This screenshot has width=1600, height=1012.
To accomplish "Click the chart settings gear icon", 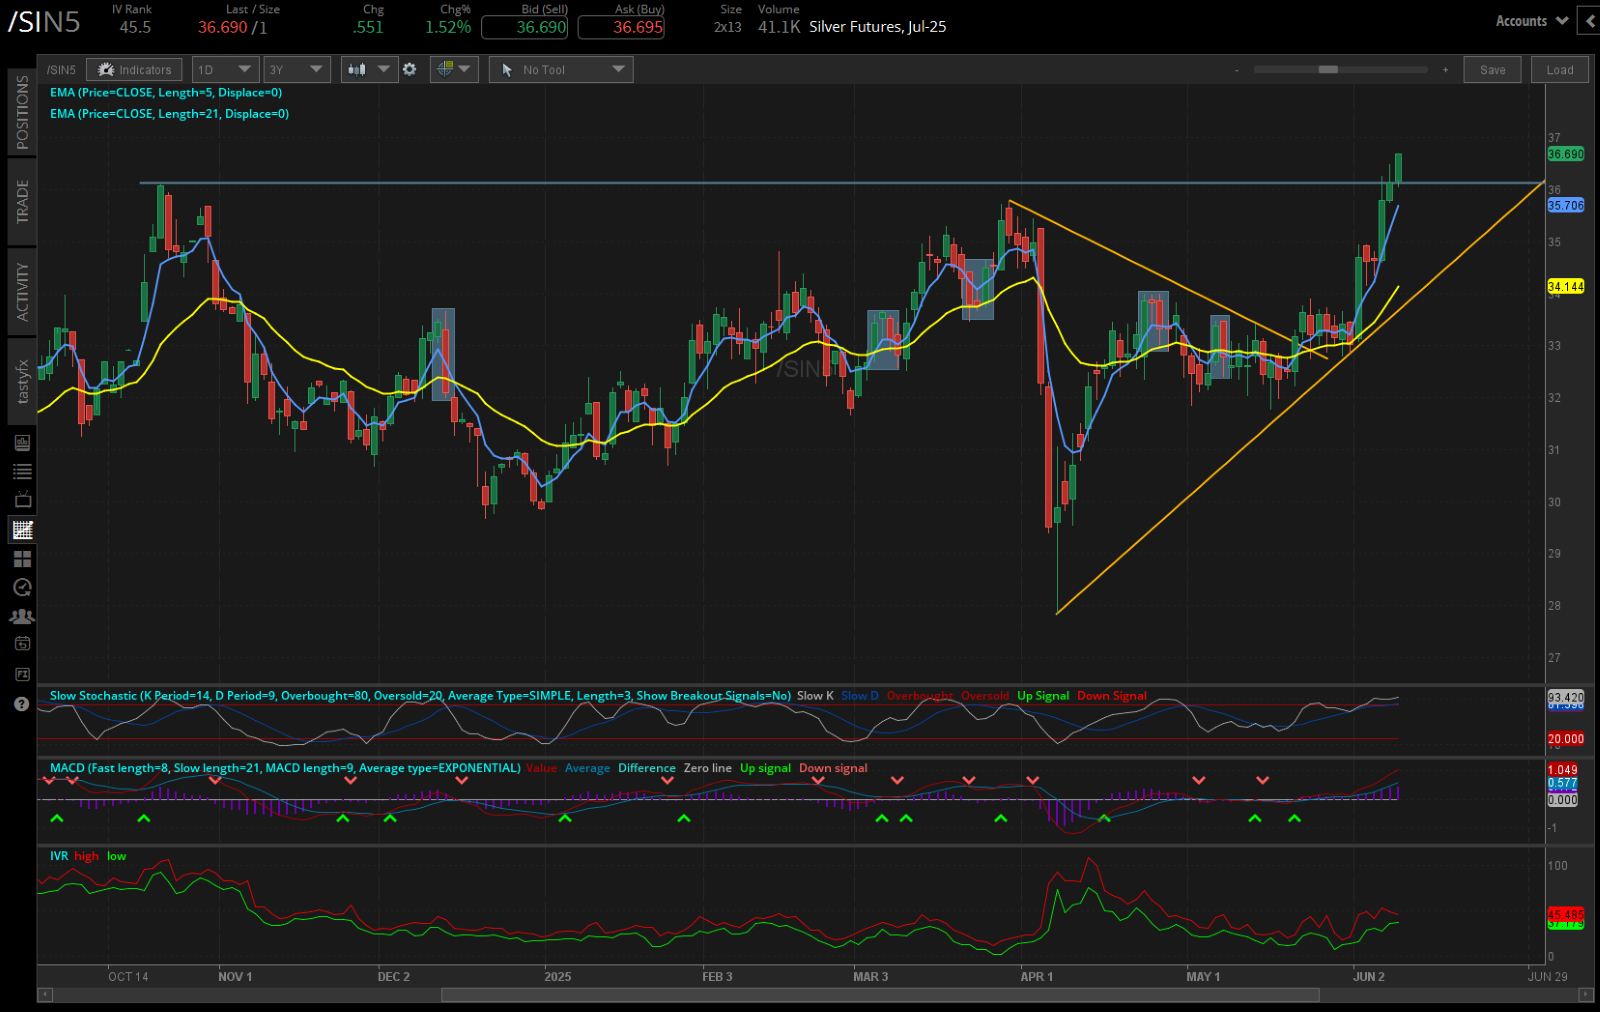I will coord(410,69).
